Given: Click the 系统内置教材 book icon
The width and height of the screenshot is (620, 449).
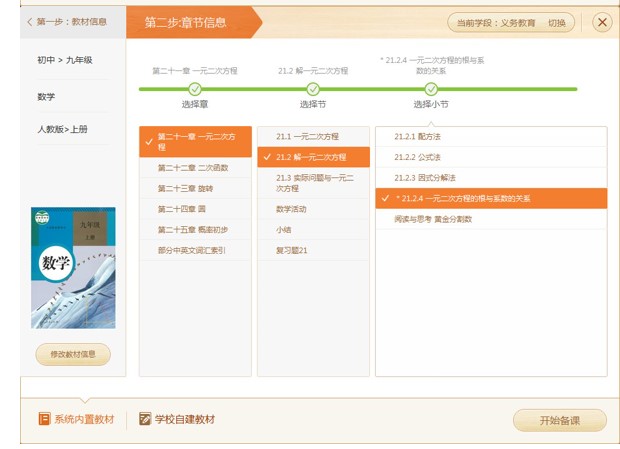Looking at the screenshot, I should [44, 419].
